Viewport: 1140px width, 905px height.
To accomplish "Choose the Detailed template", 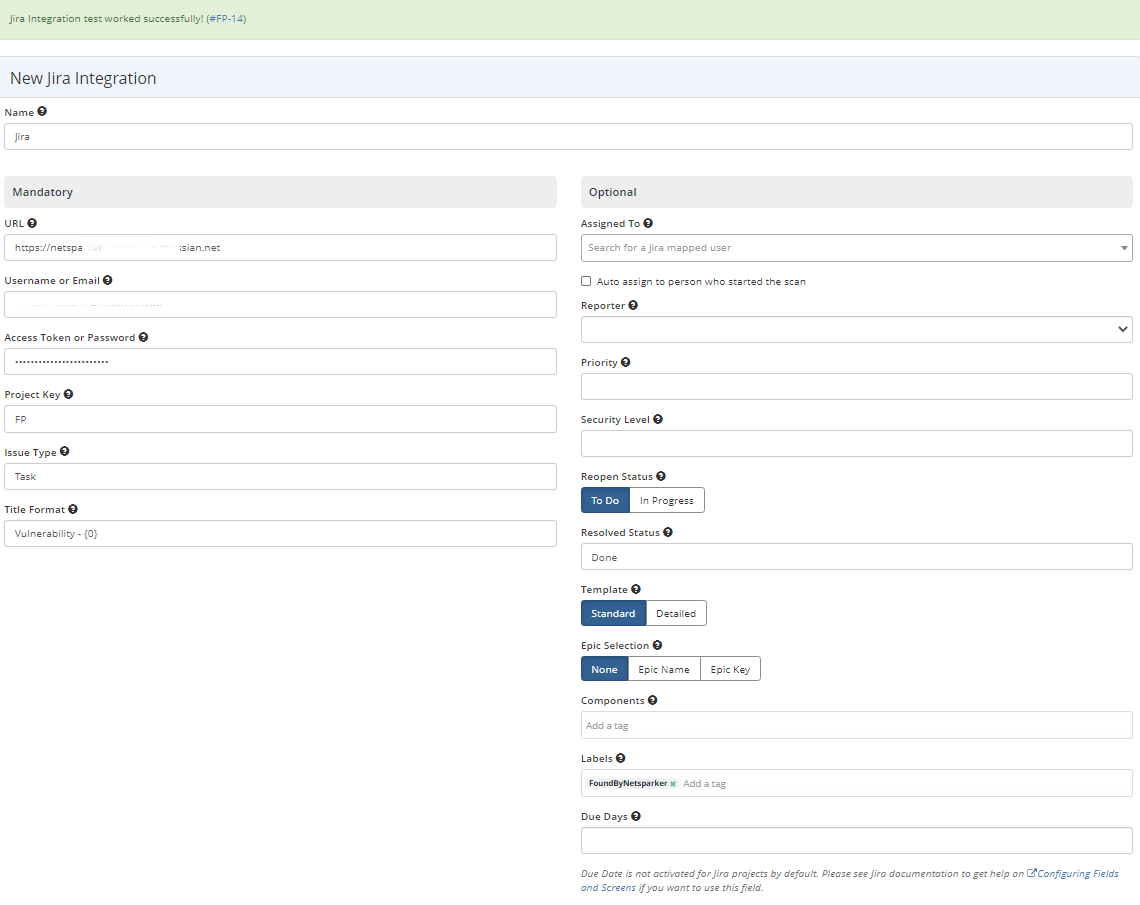I will (x=676, y=614).
